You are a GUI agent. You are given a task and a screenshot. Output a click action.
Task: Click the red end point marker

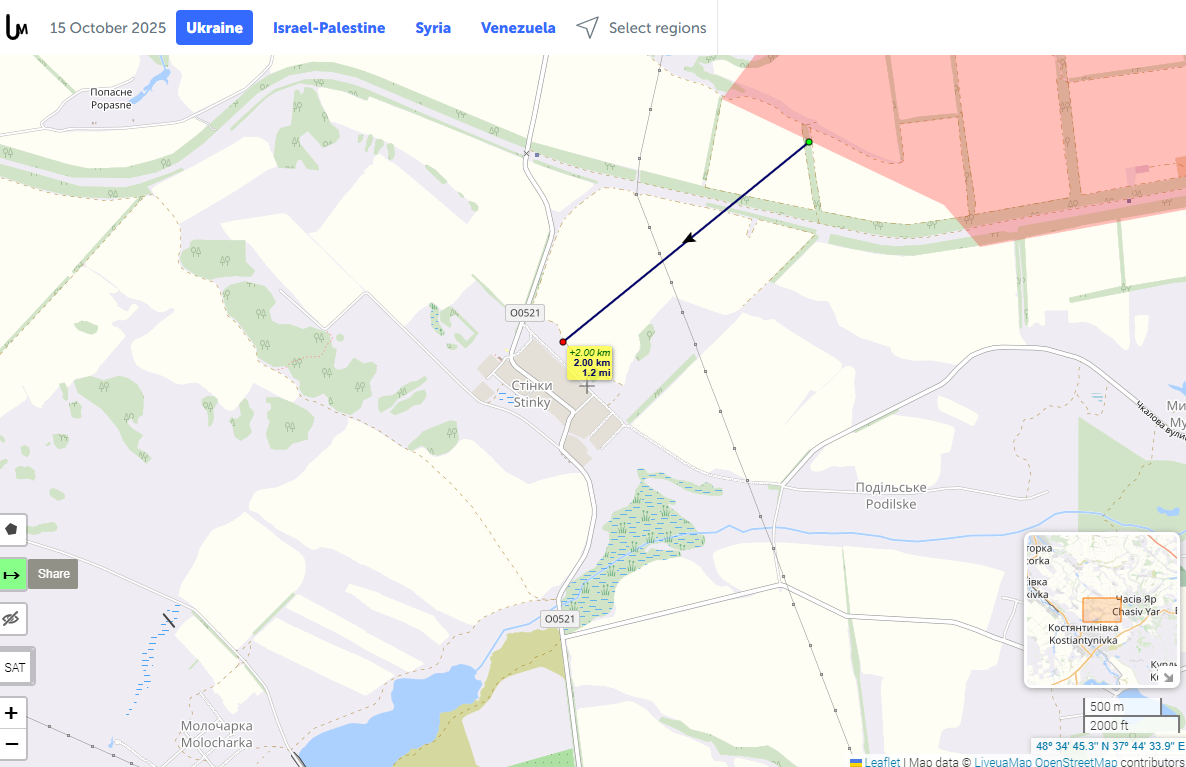(563, 342)
